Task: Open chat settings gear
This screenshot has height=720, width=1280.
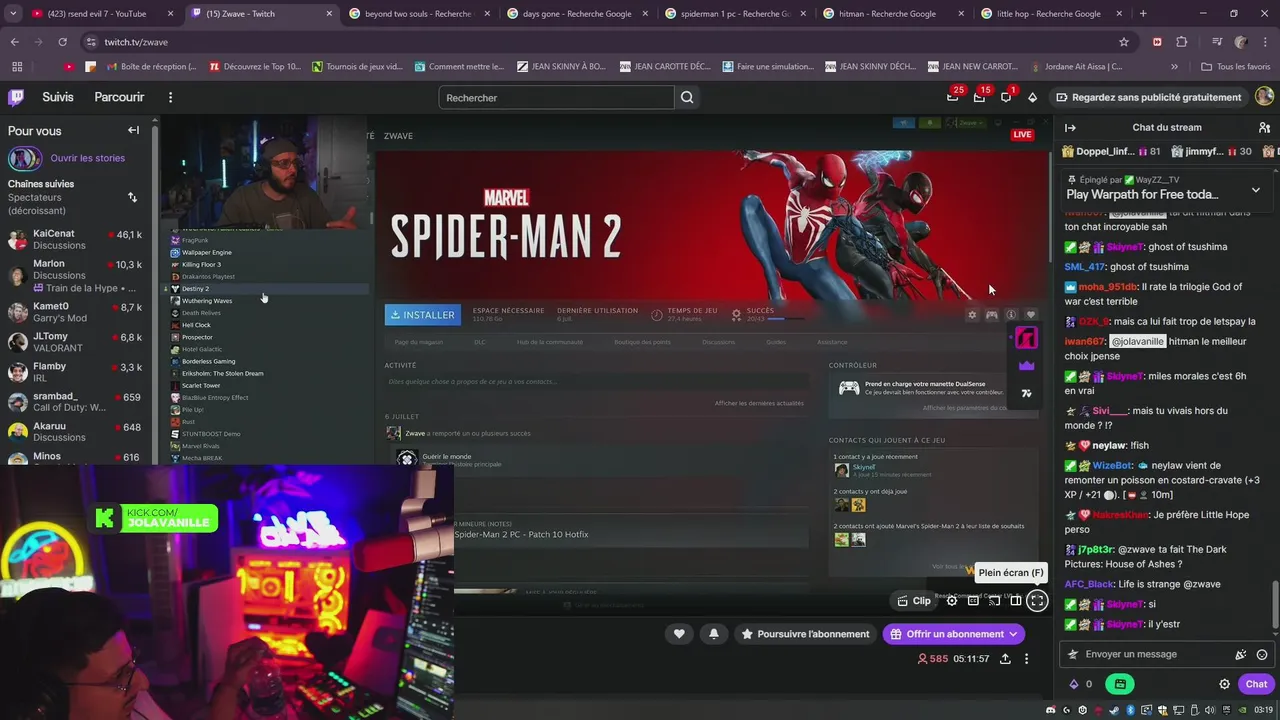Action: 1224,684
